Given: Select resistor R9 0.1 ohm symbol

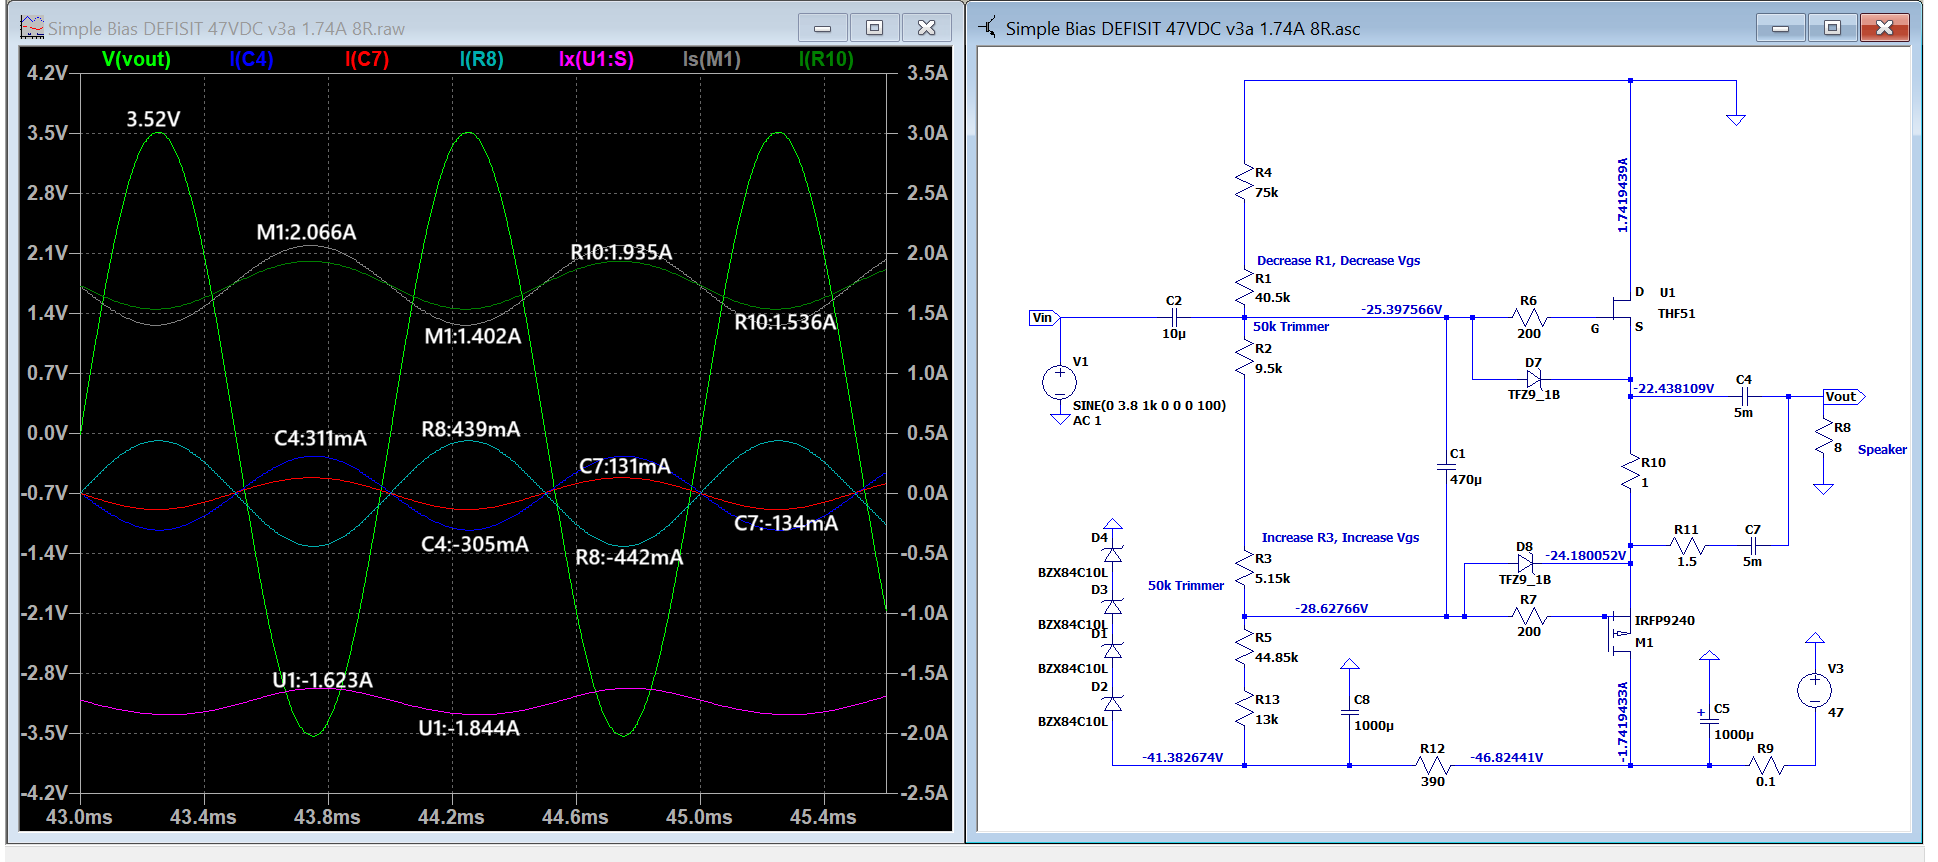Looking at the screenshot, I should tap(1767, 765).
